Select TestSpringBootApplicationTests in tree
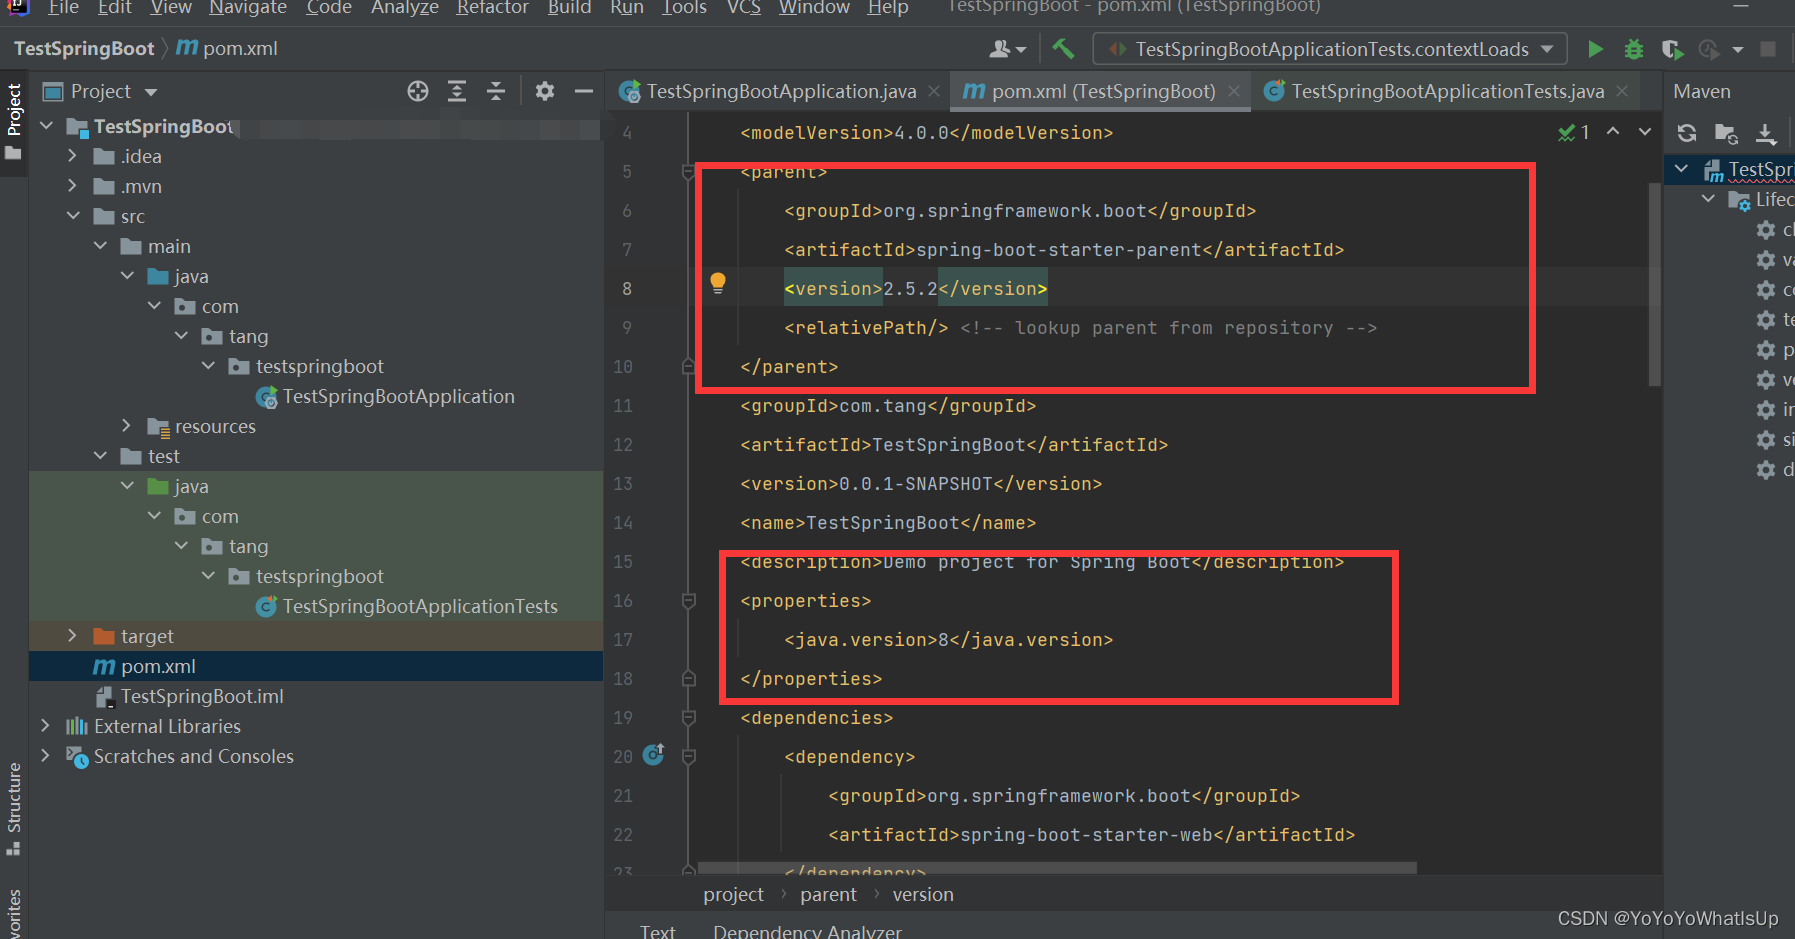This screenshot has height=939, width=1795. [420, 607]
